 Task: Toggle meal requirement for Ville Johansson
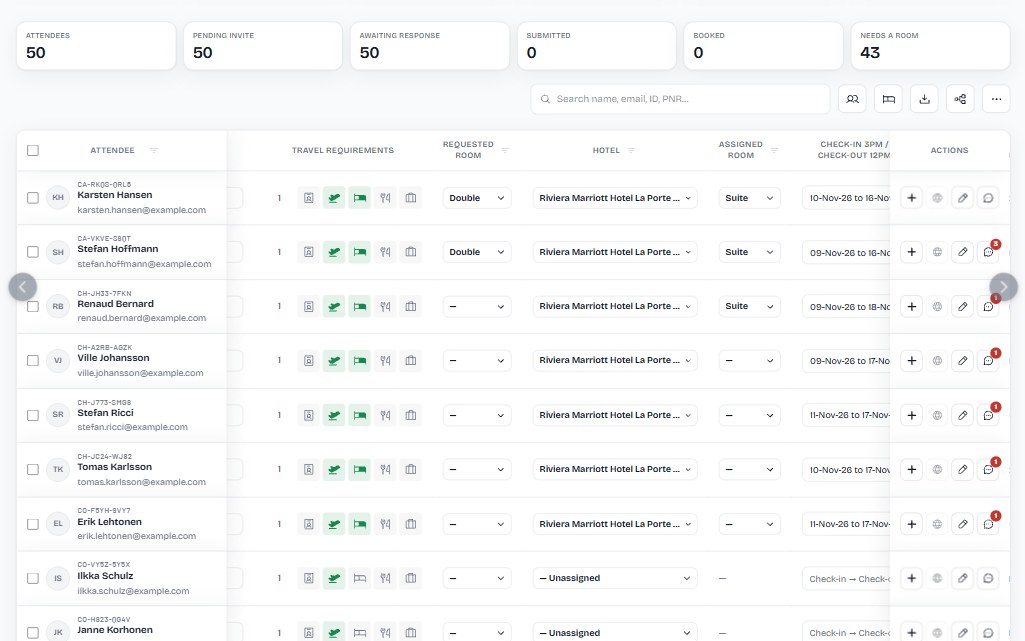click(385, 361)
